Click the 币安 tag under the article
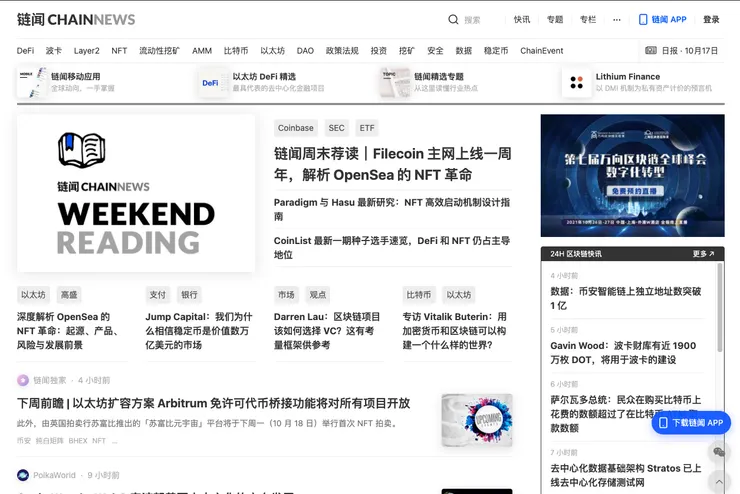 click(x=24, y=441)
